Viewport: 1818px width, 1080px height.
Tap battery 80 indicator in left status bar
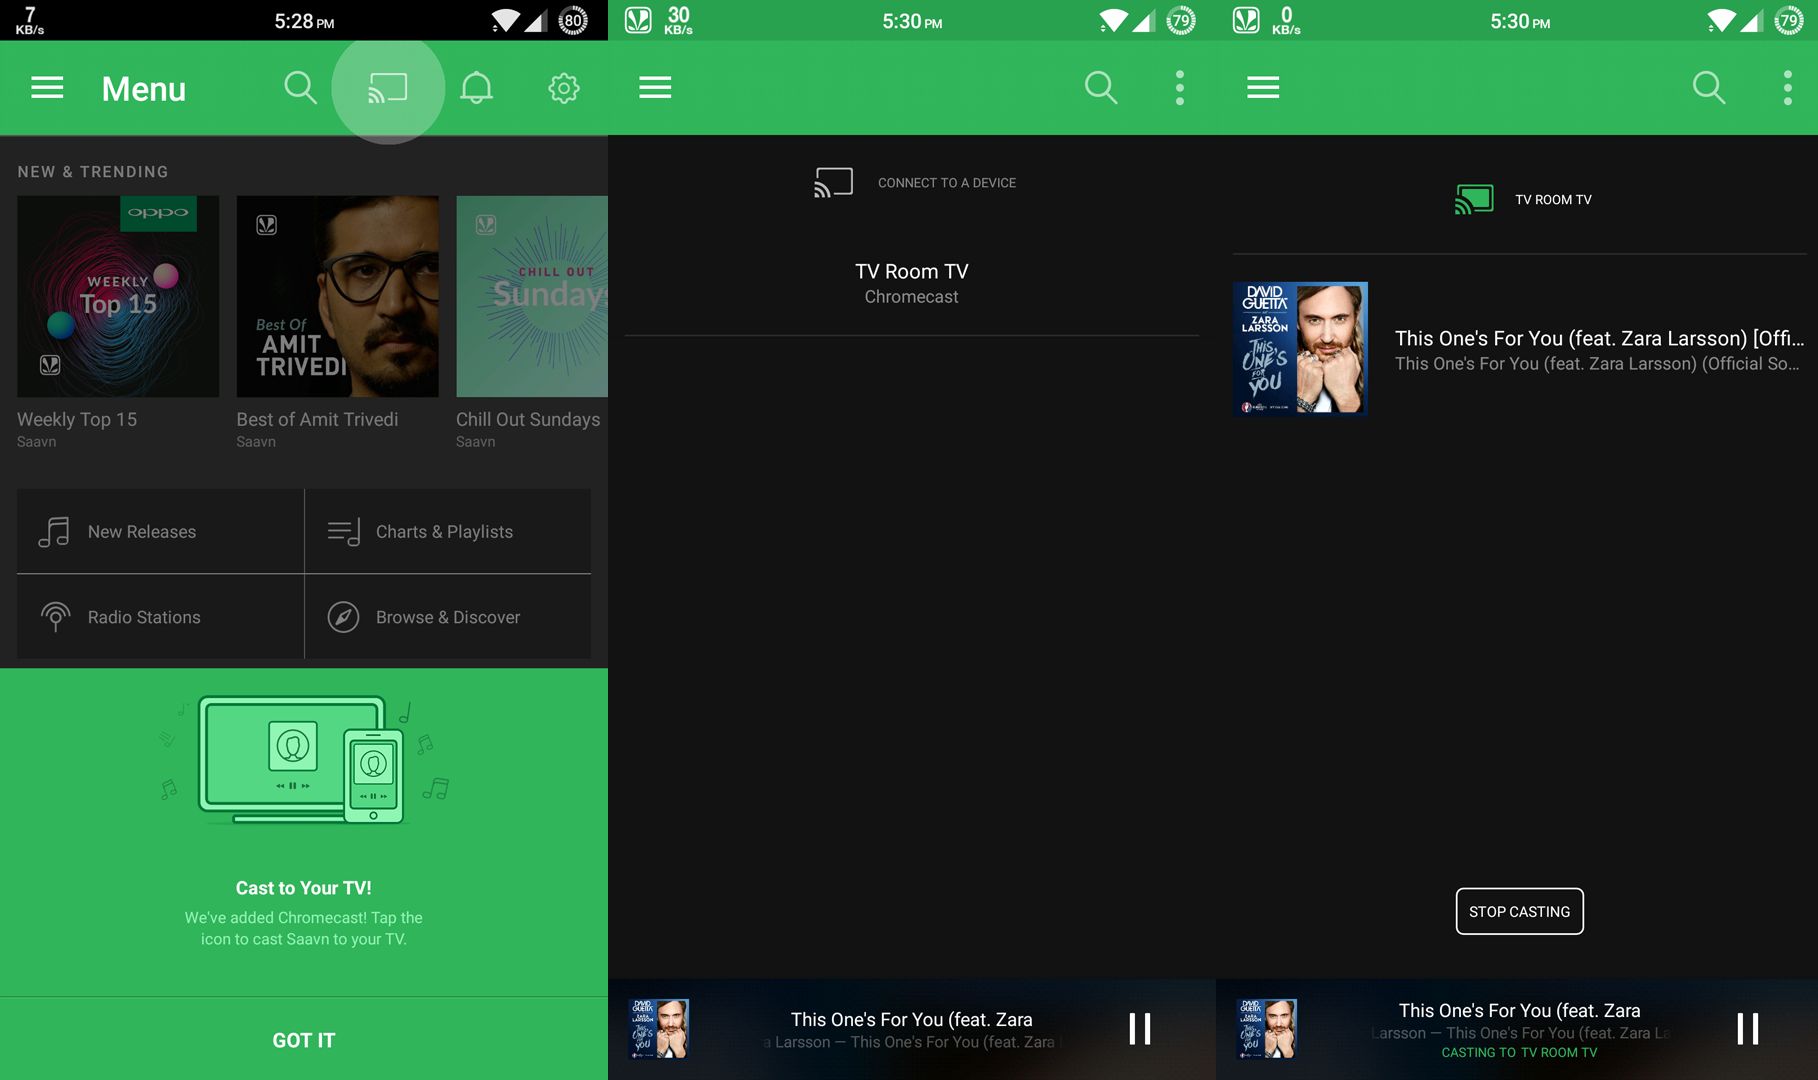pos(573,20)
